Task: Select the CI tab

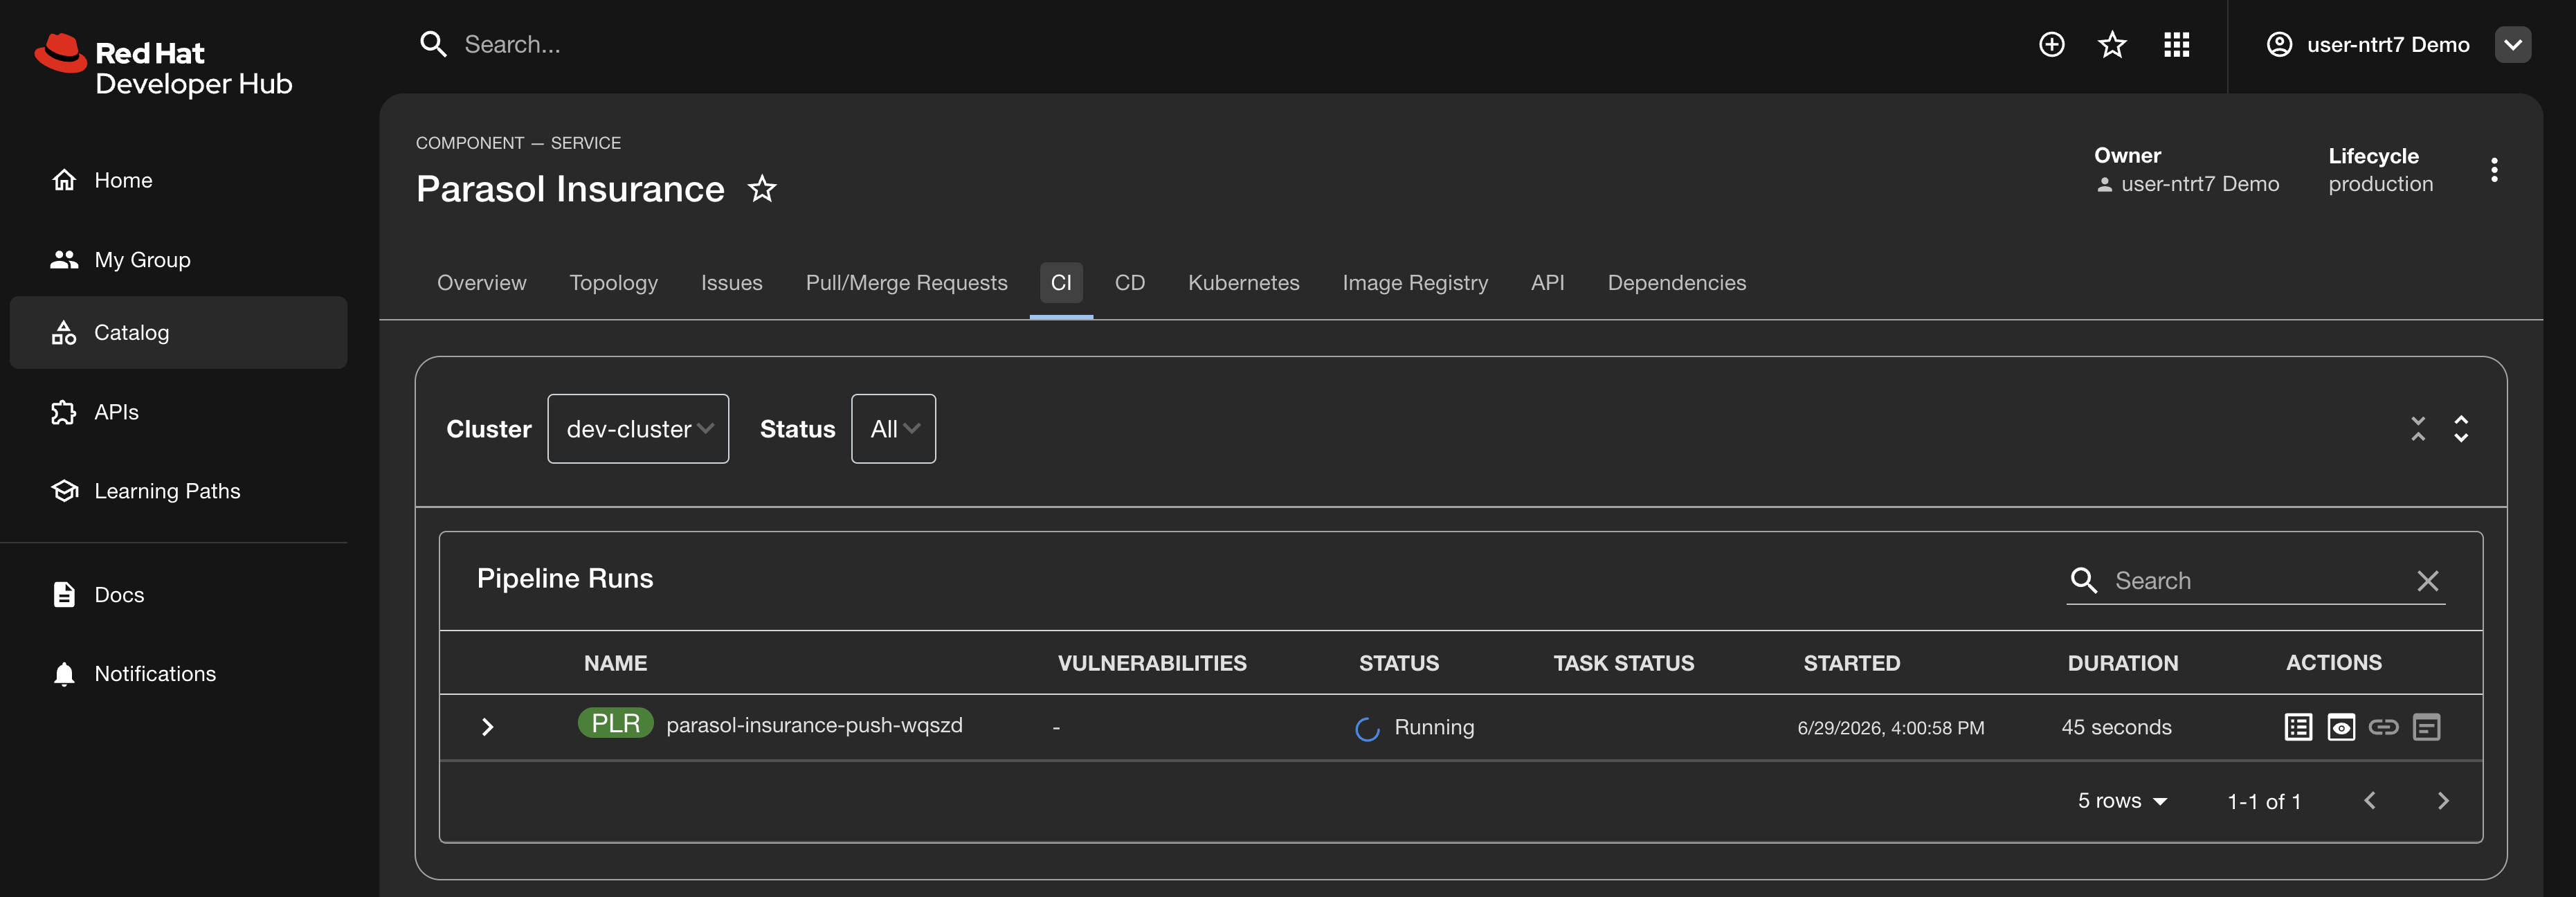Action: point(1061,283)
